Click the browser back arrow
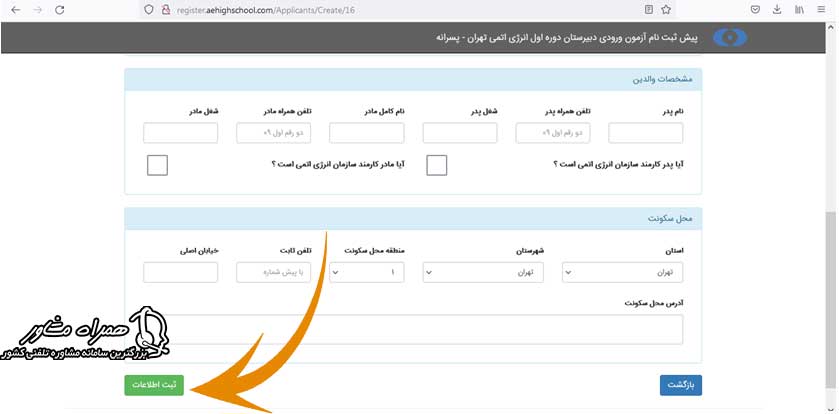This screenshot has height=414, width=839. (15, 9)
